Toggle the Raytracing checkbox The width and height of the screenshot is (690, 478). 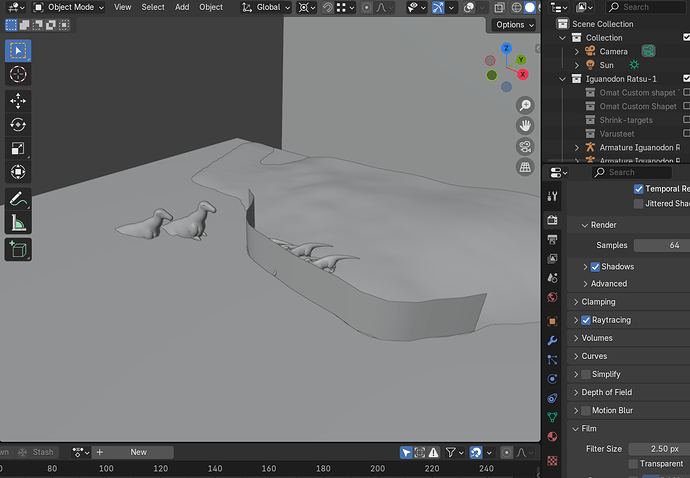586,320
